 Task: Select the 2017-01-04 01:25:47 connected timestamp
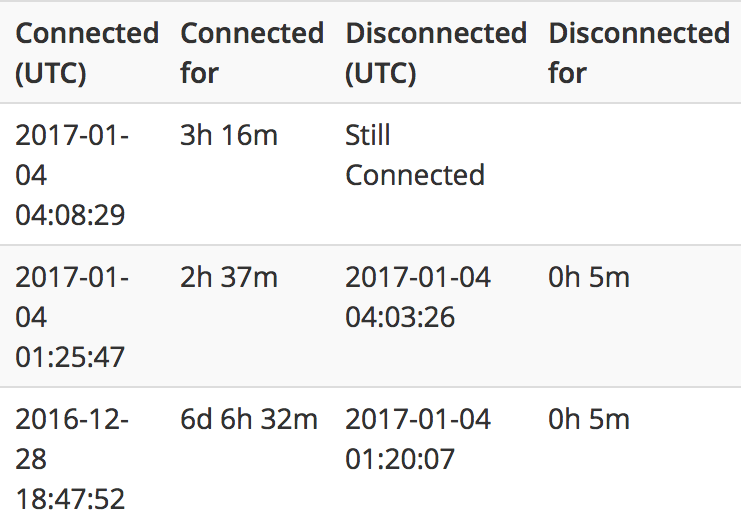coord(72,317)
